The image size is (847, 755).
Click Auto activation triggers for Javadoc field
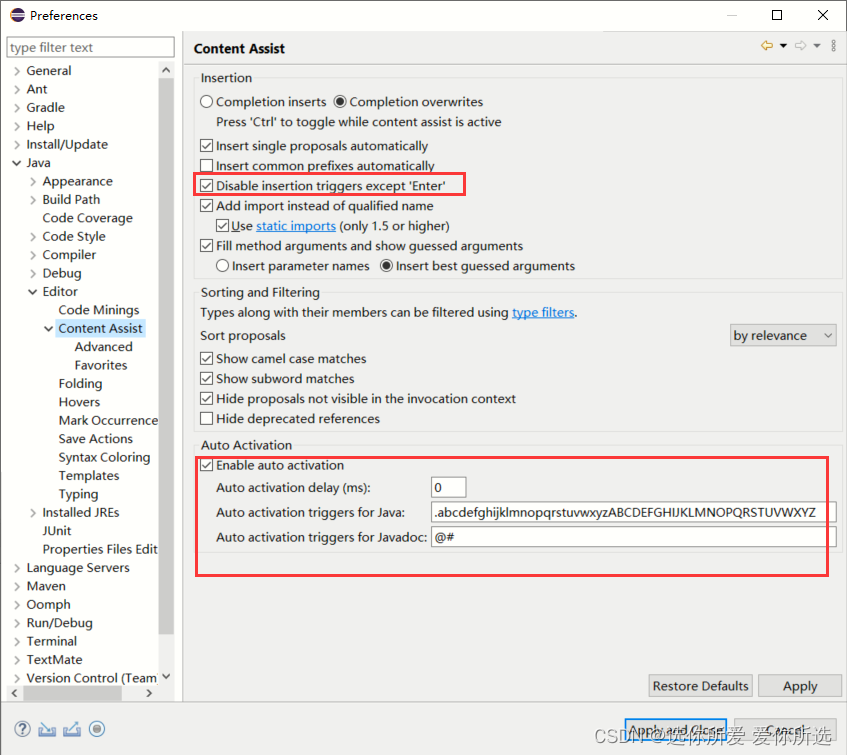coord(634,537)
